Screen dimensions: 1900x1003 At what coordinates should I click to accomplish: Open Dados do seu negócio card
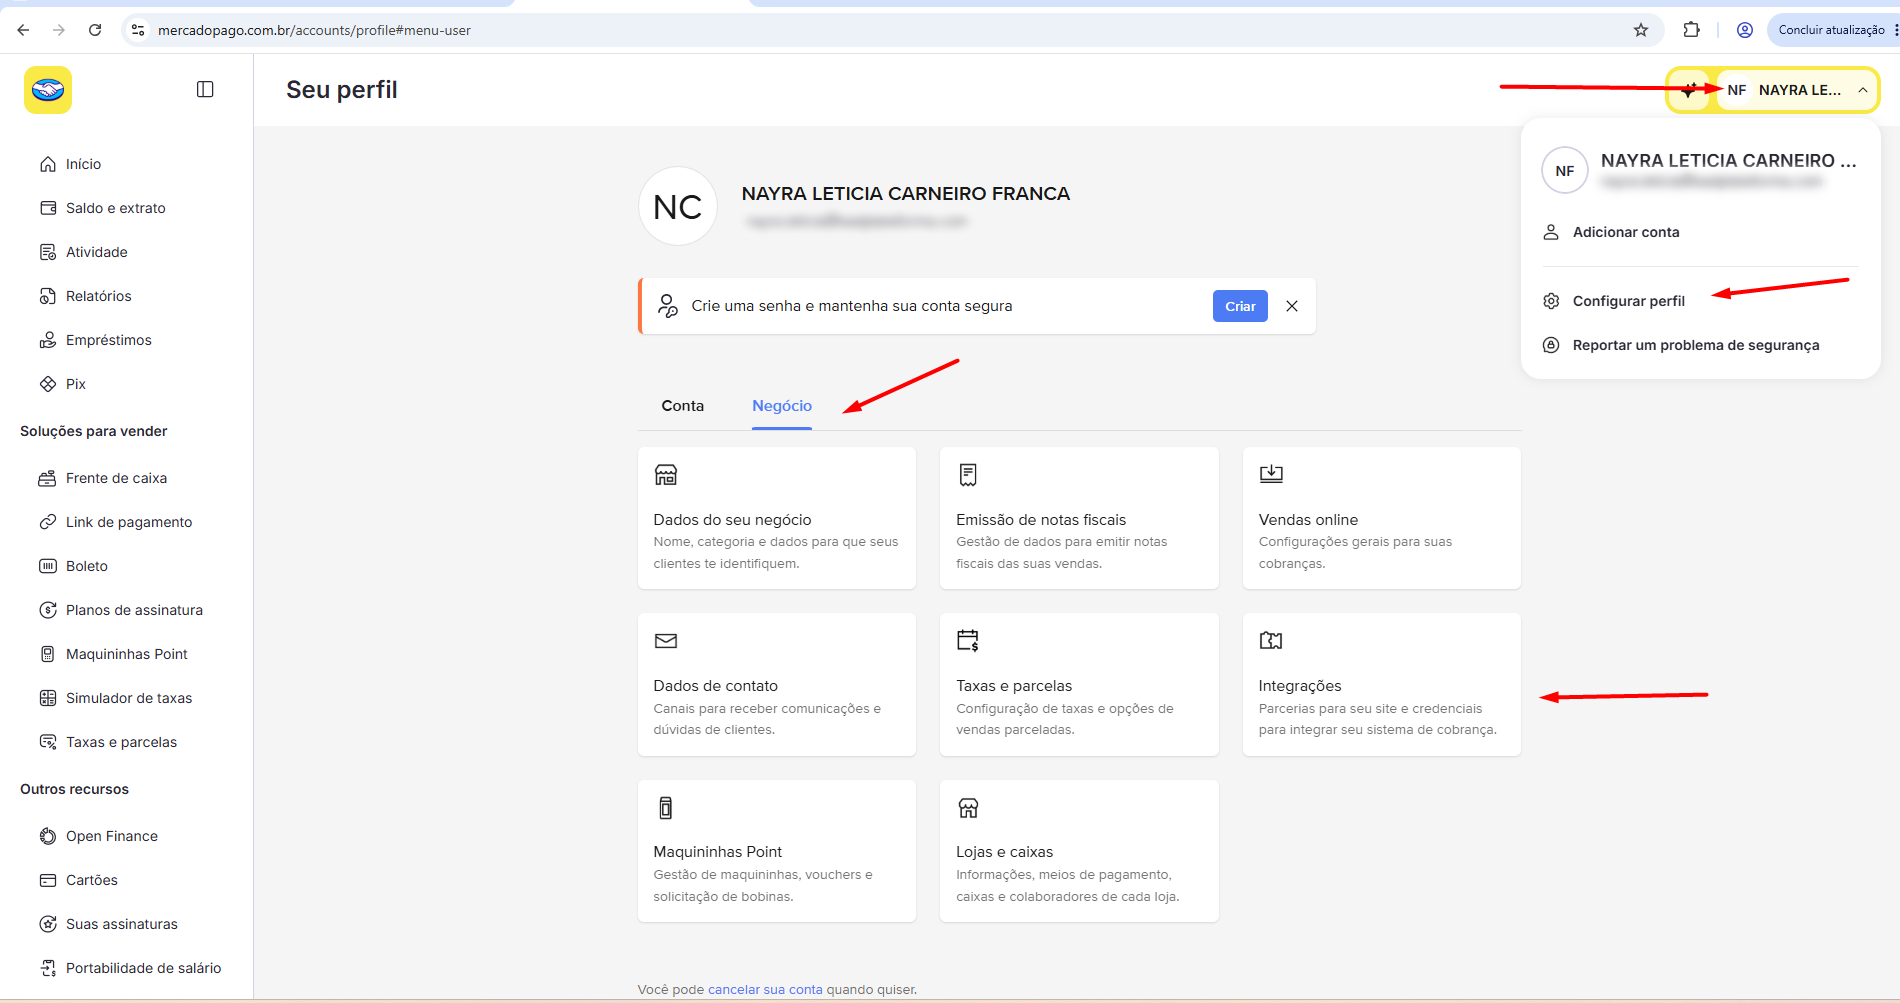[x=777, y=518]
